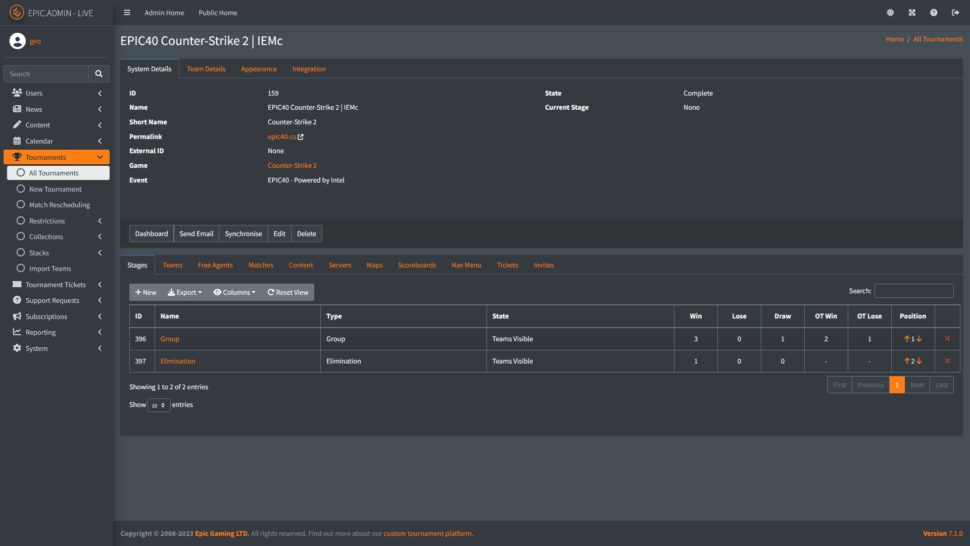Switch to Appearance tab

coord(259,69)
